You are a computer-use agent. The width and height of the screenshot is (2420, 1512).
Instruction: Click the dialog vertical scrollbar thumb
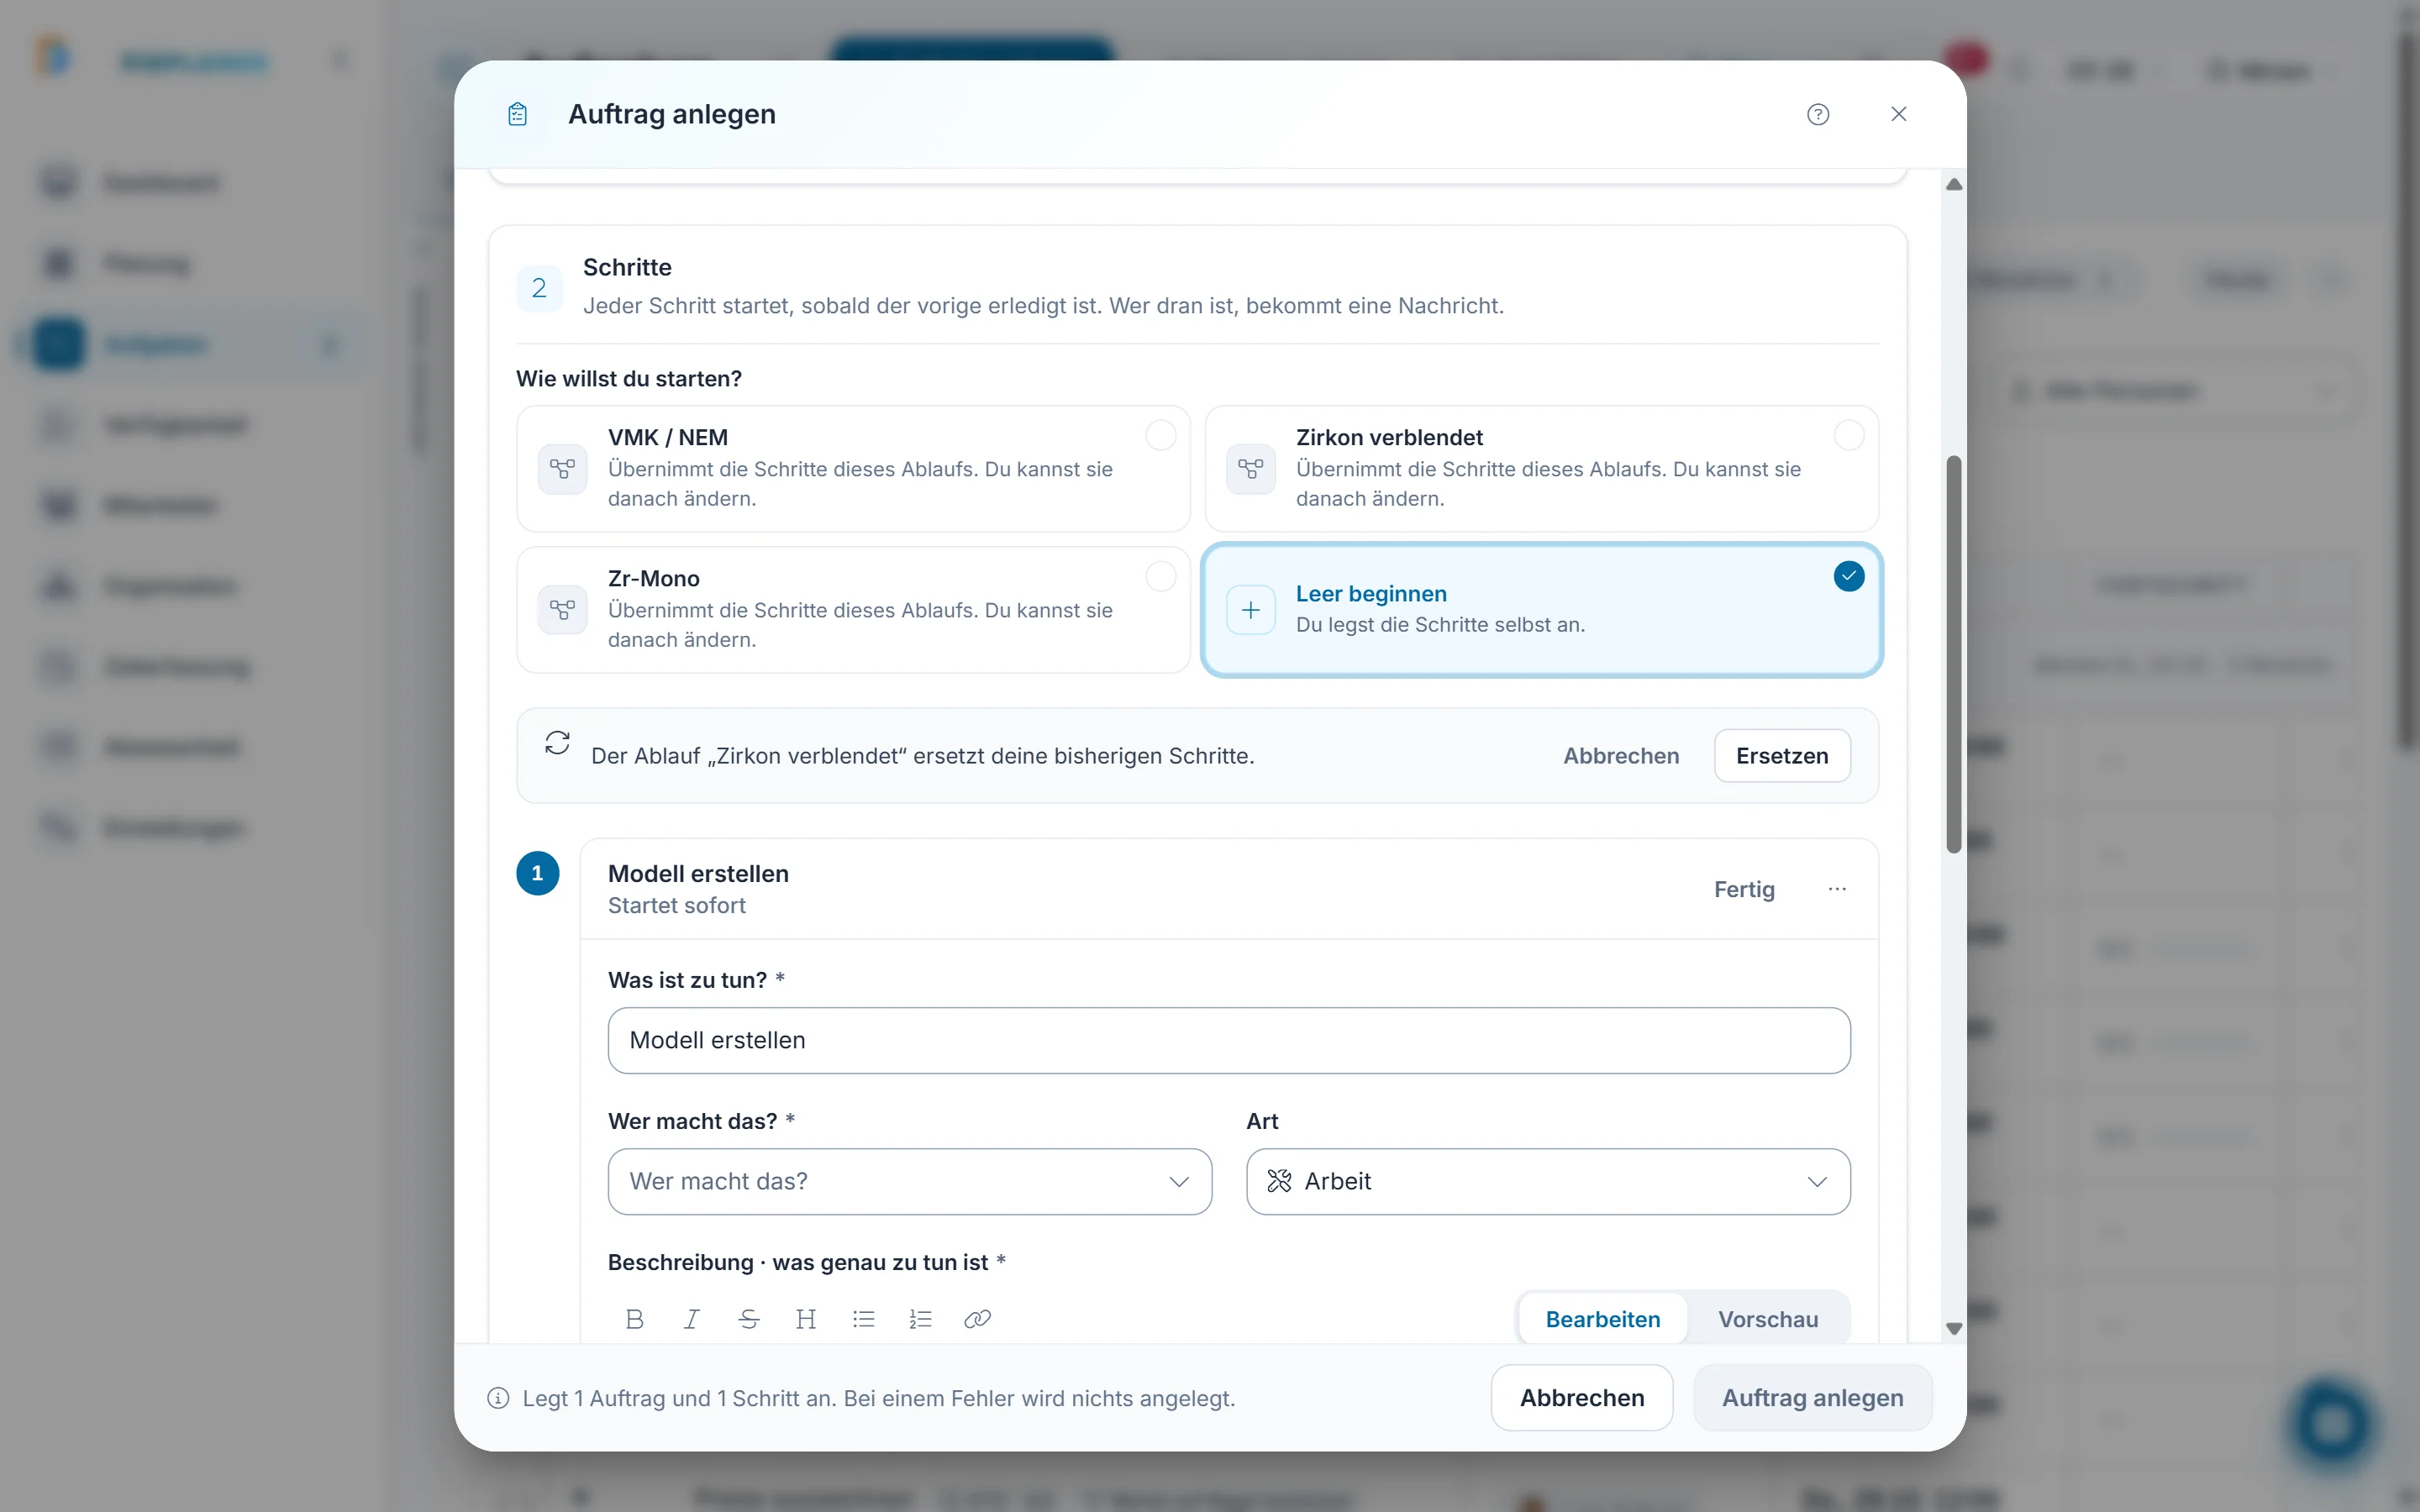coord(1953,654)
